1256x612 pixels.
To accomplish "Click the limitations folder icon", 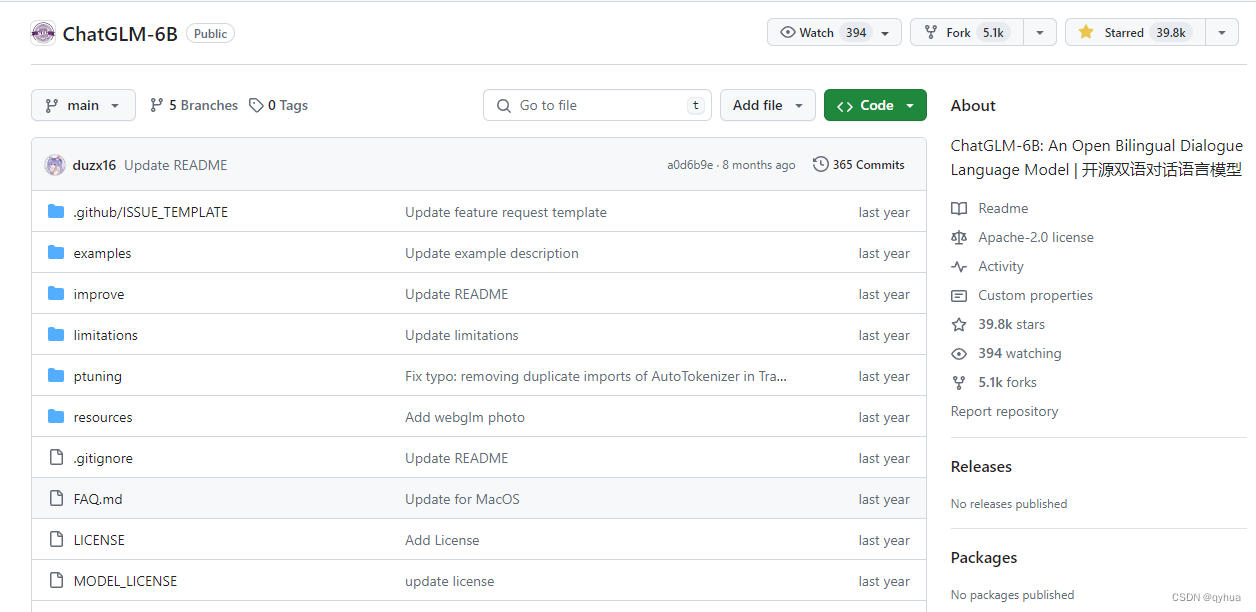I will (x=56, y=335).
